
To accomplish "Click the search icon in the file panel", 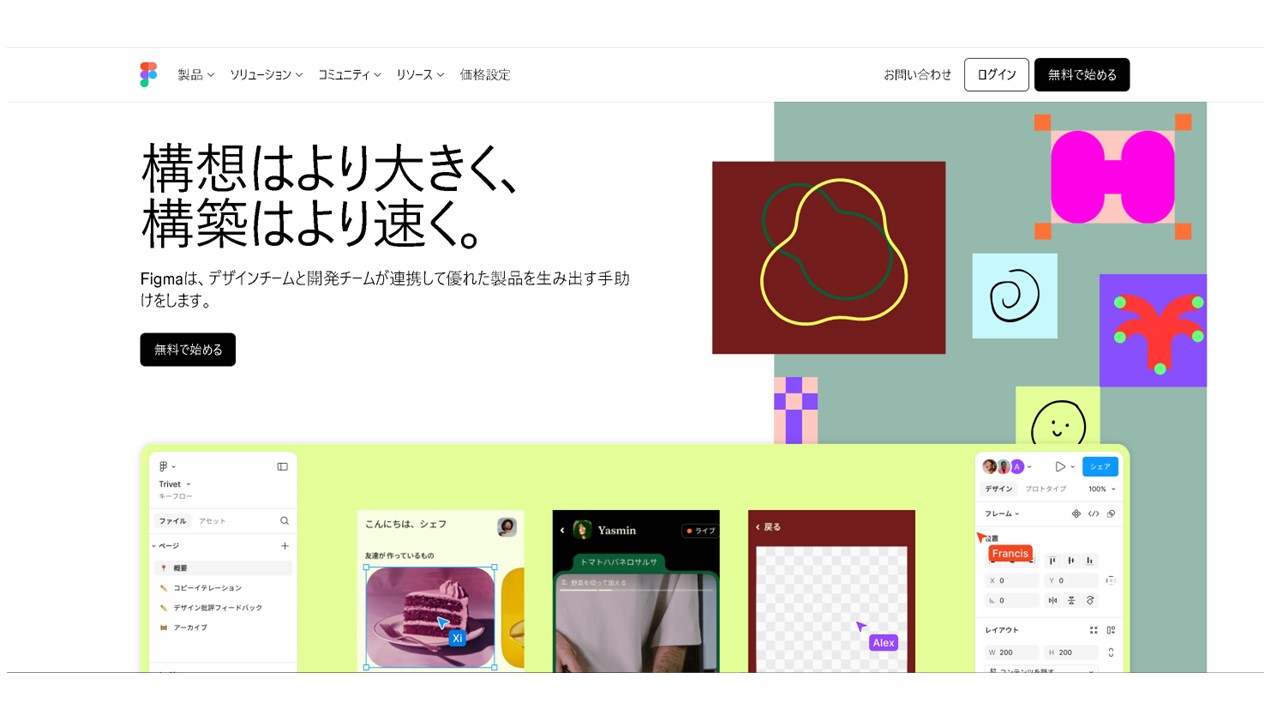I will [x=284, y=521].
